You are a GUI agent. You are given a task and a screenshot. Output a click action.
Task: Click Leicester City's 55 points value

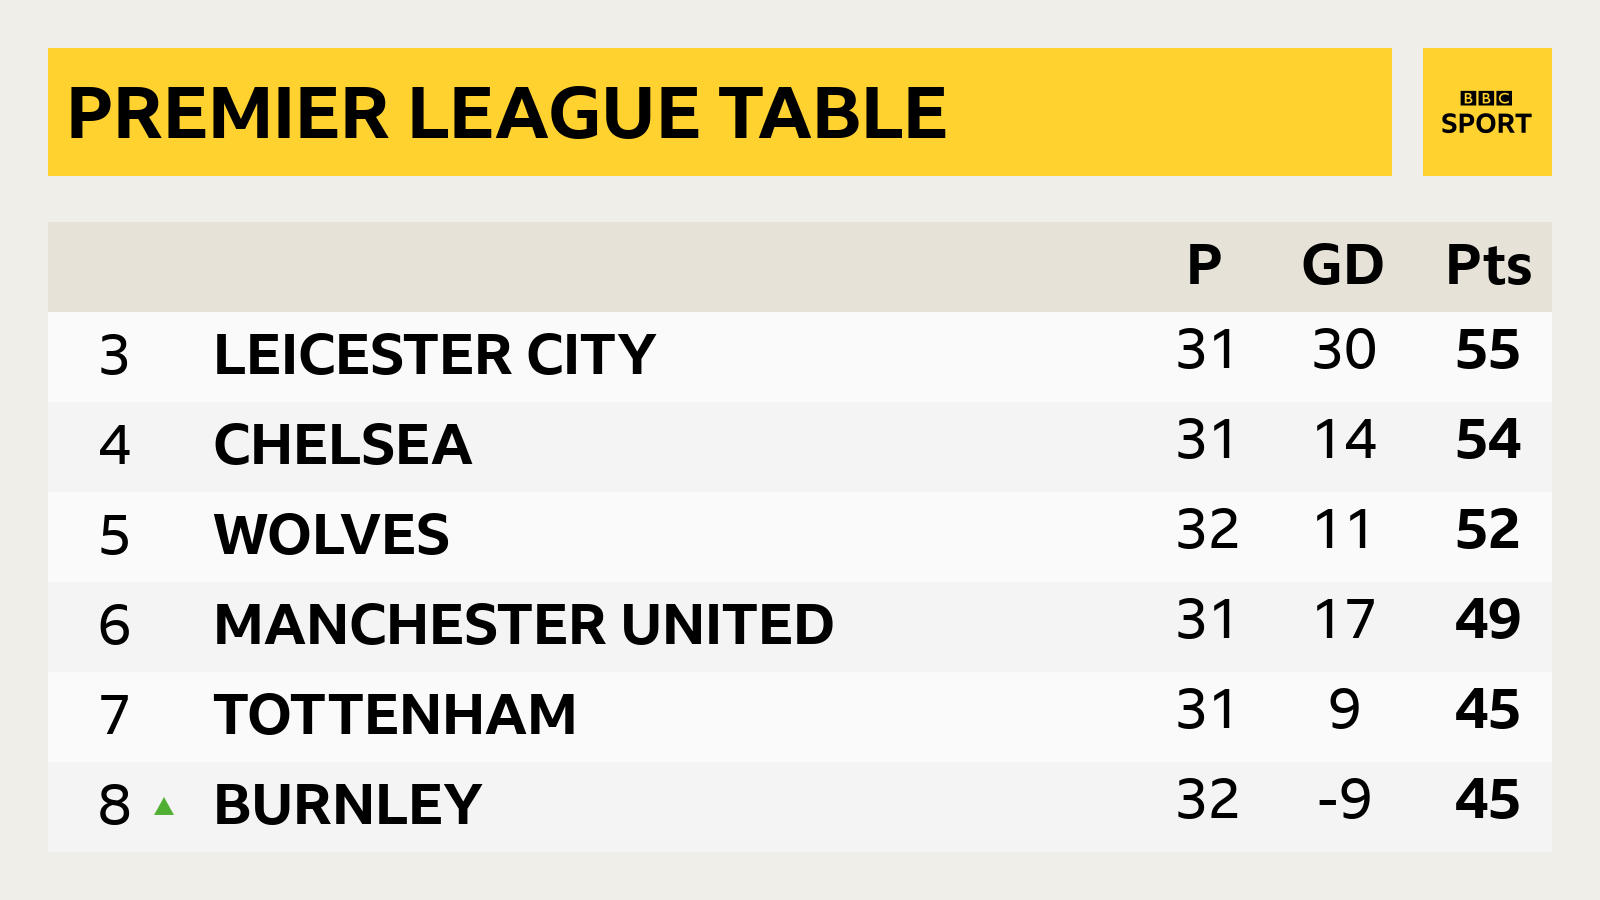pyautogui.click(x=1487, y=350)
